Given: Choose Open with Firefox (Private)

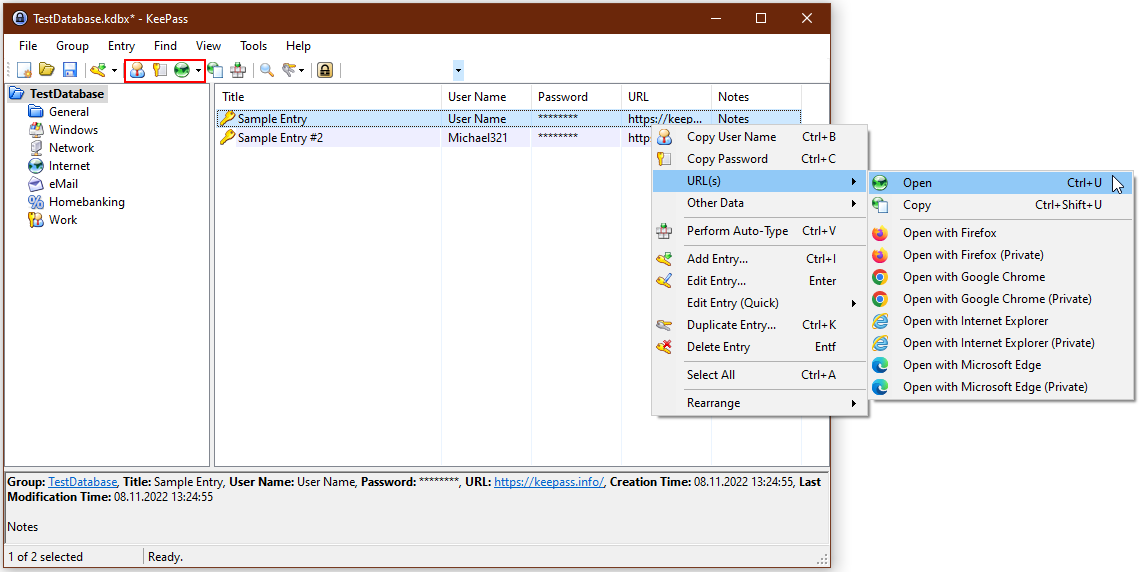Looking at the screenshot, I should click(x=1000, y=255).
